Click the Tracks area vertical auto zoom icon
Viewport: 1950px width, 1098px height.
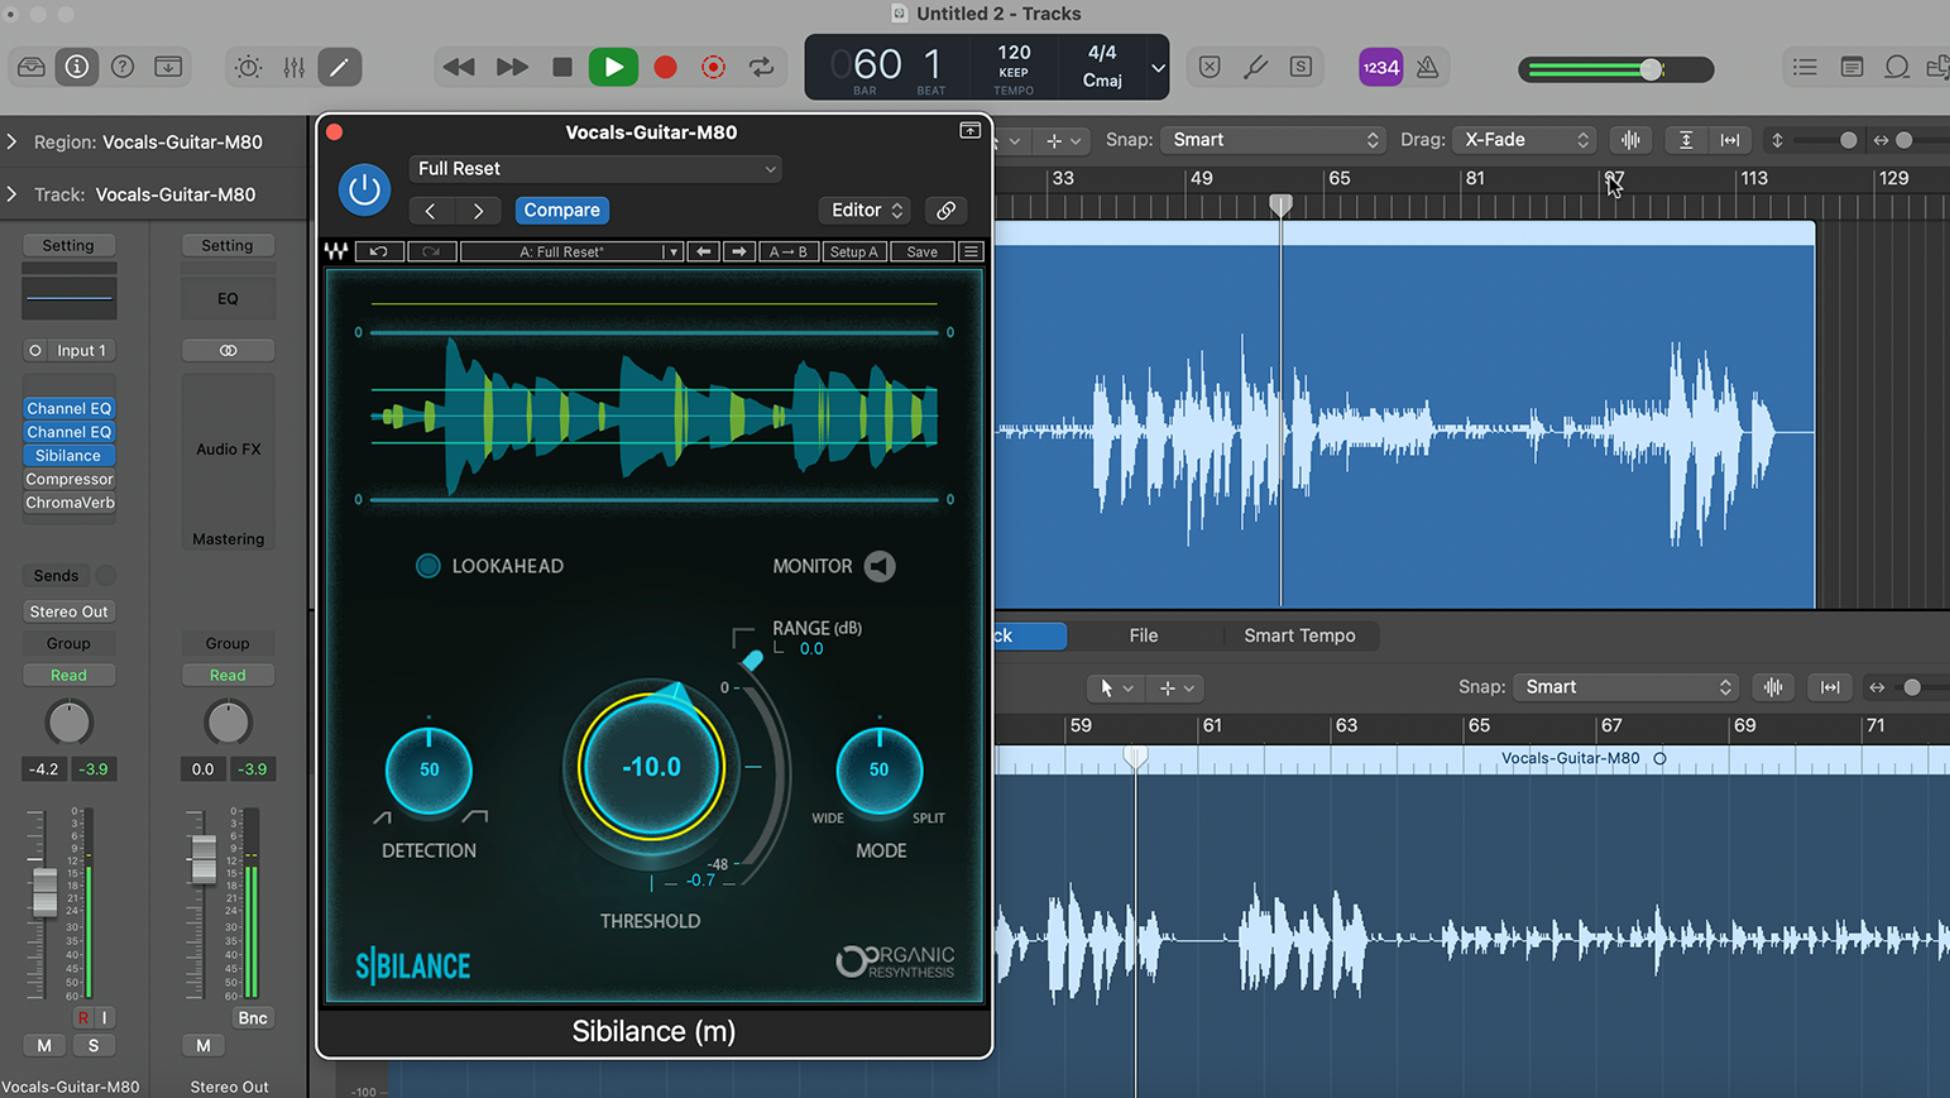[x=1686, y=140]
